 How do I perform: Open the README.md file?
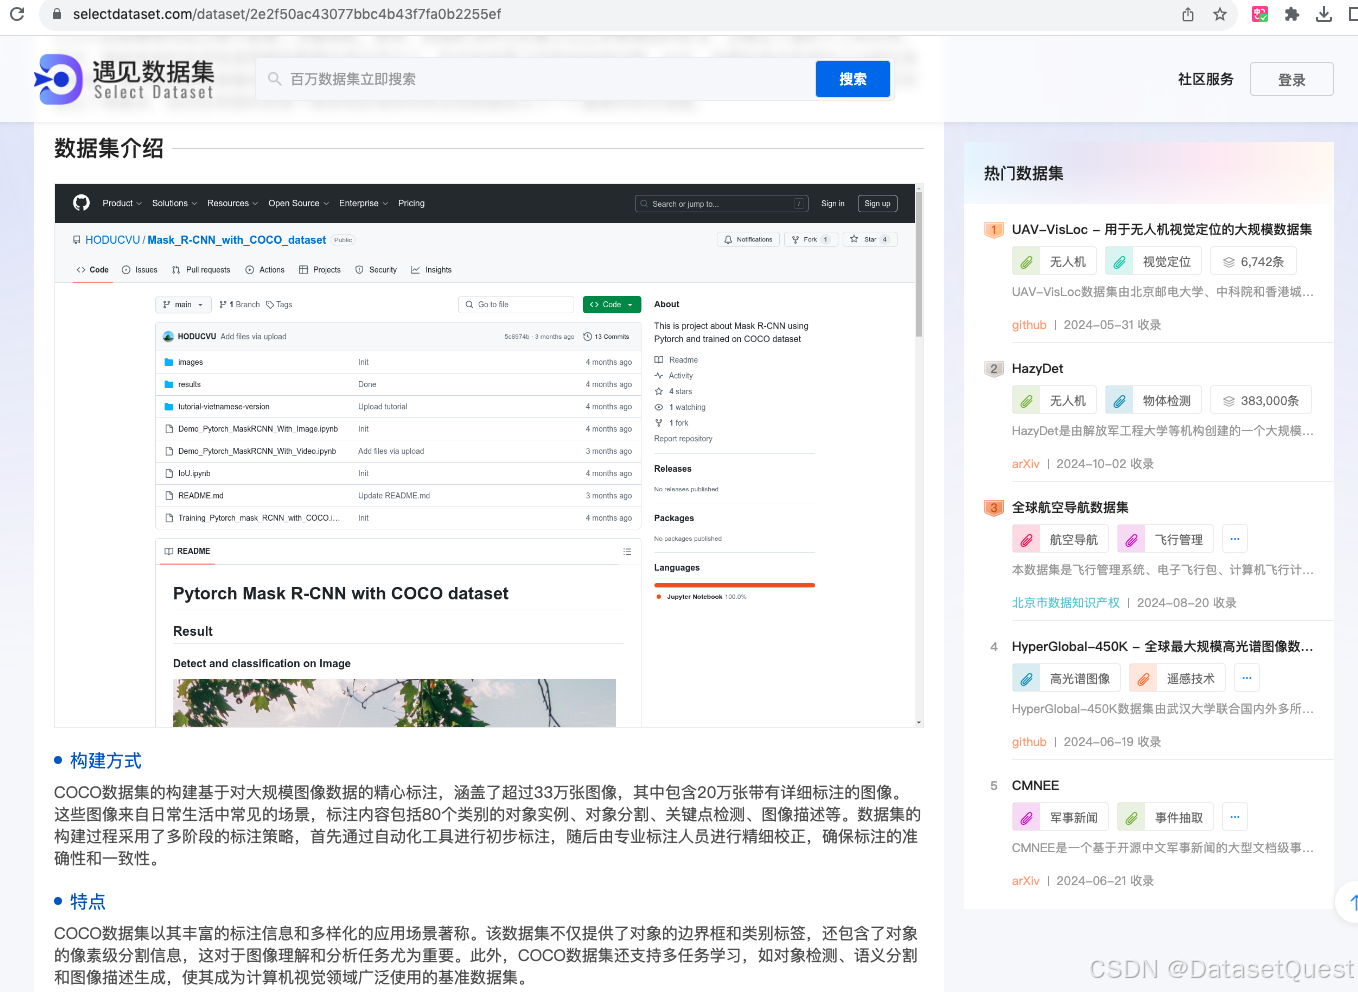200,496
